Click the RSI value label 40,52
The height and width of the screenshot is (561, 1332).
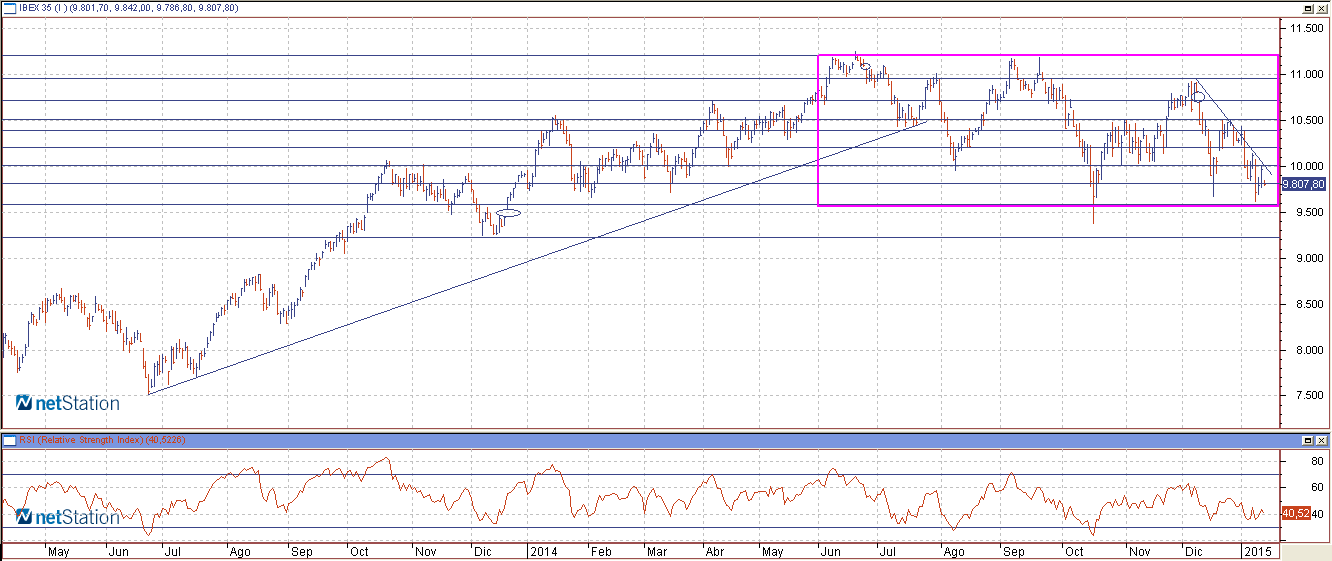(x=1295, y=514)
